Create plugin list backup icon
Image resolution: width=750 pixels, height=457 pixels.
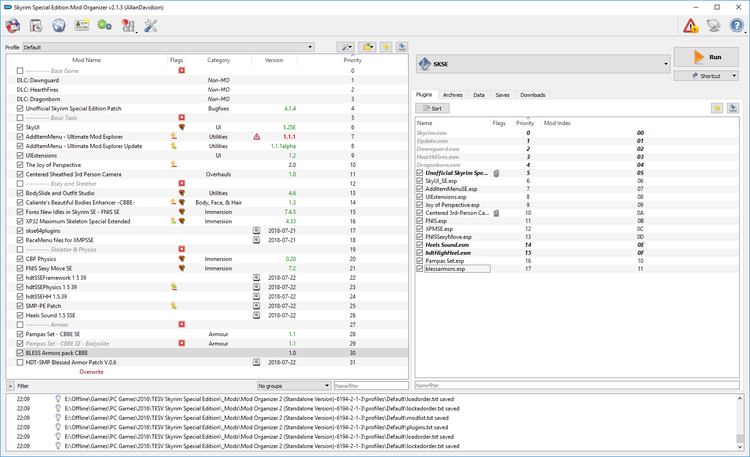tap(733, 108)
